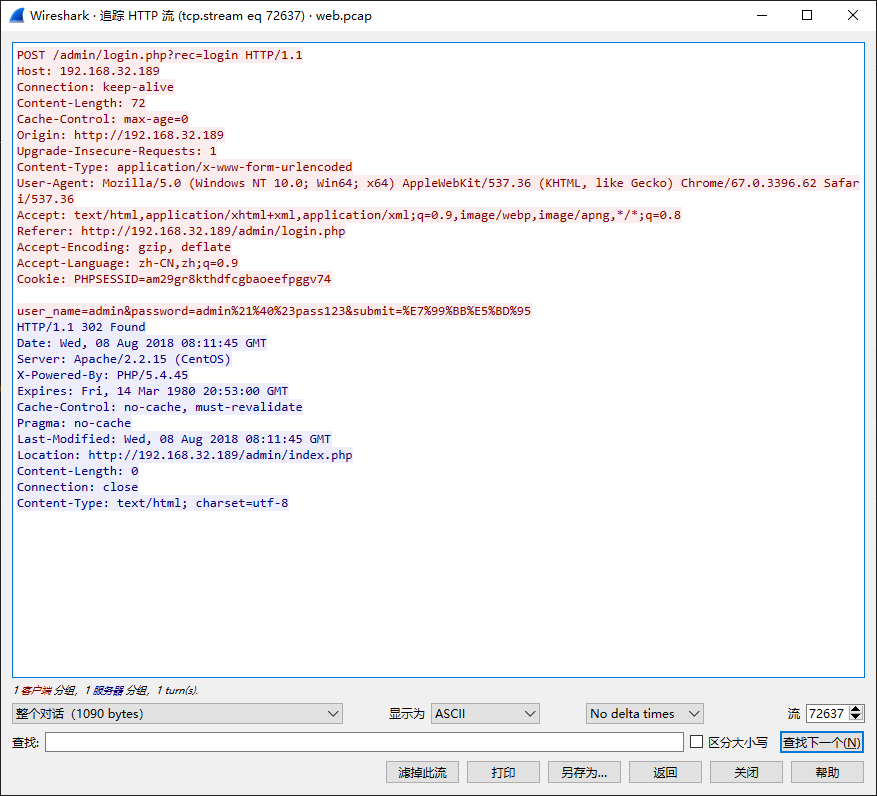Image resolution: width=877 pixels, height=796 pixels.
Task: Click the stream number field showing 72637
Action: 826,714
